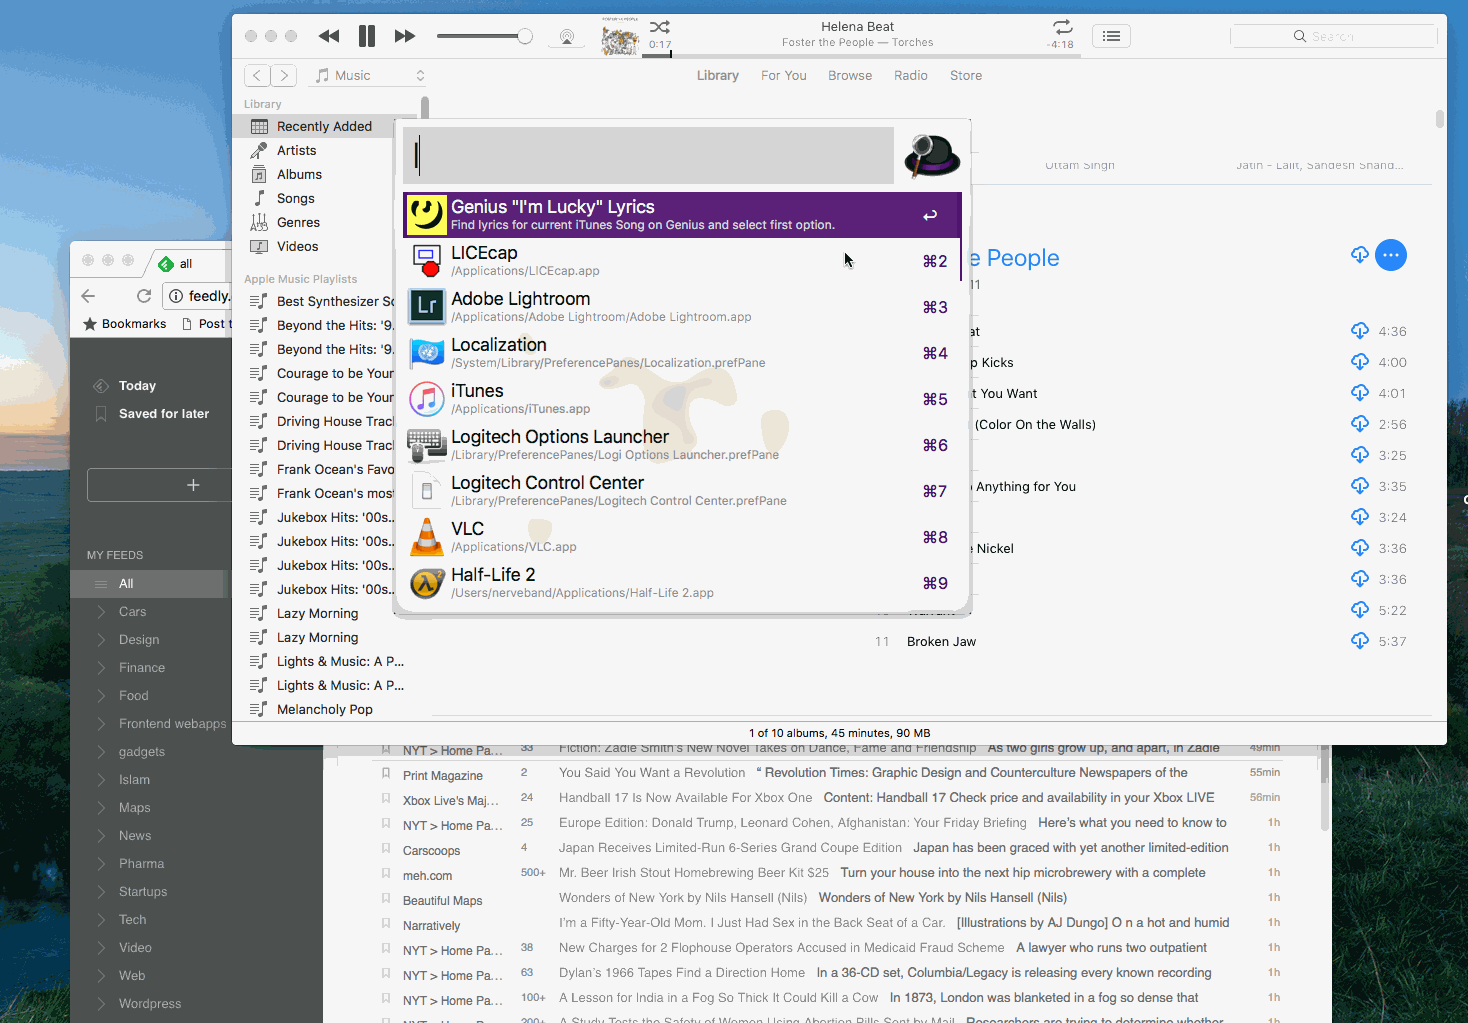The width and height of the screenshot is (1468, 1023).
Task: Go back using iTunes back arrow
Action: pos(257,75)
